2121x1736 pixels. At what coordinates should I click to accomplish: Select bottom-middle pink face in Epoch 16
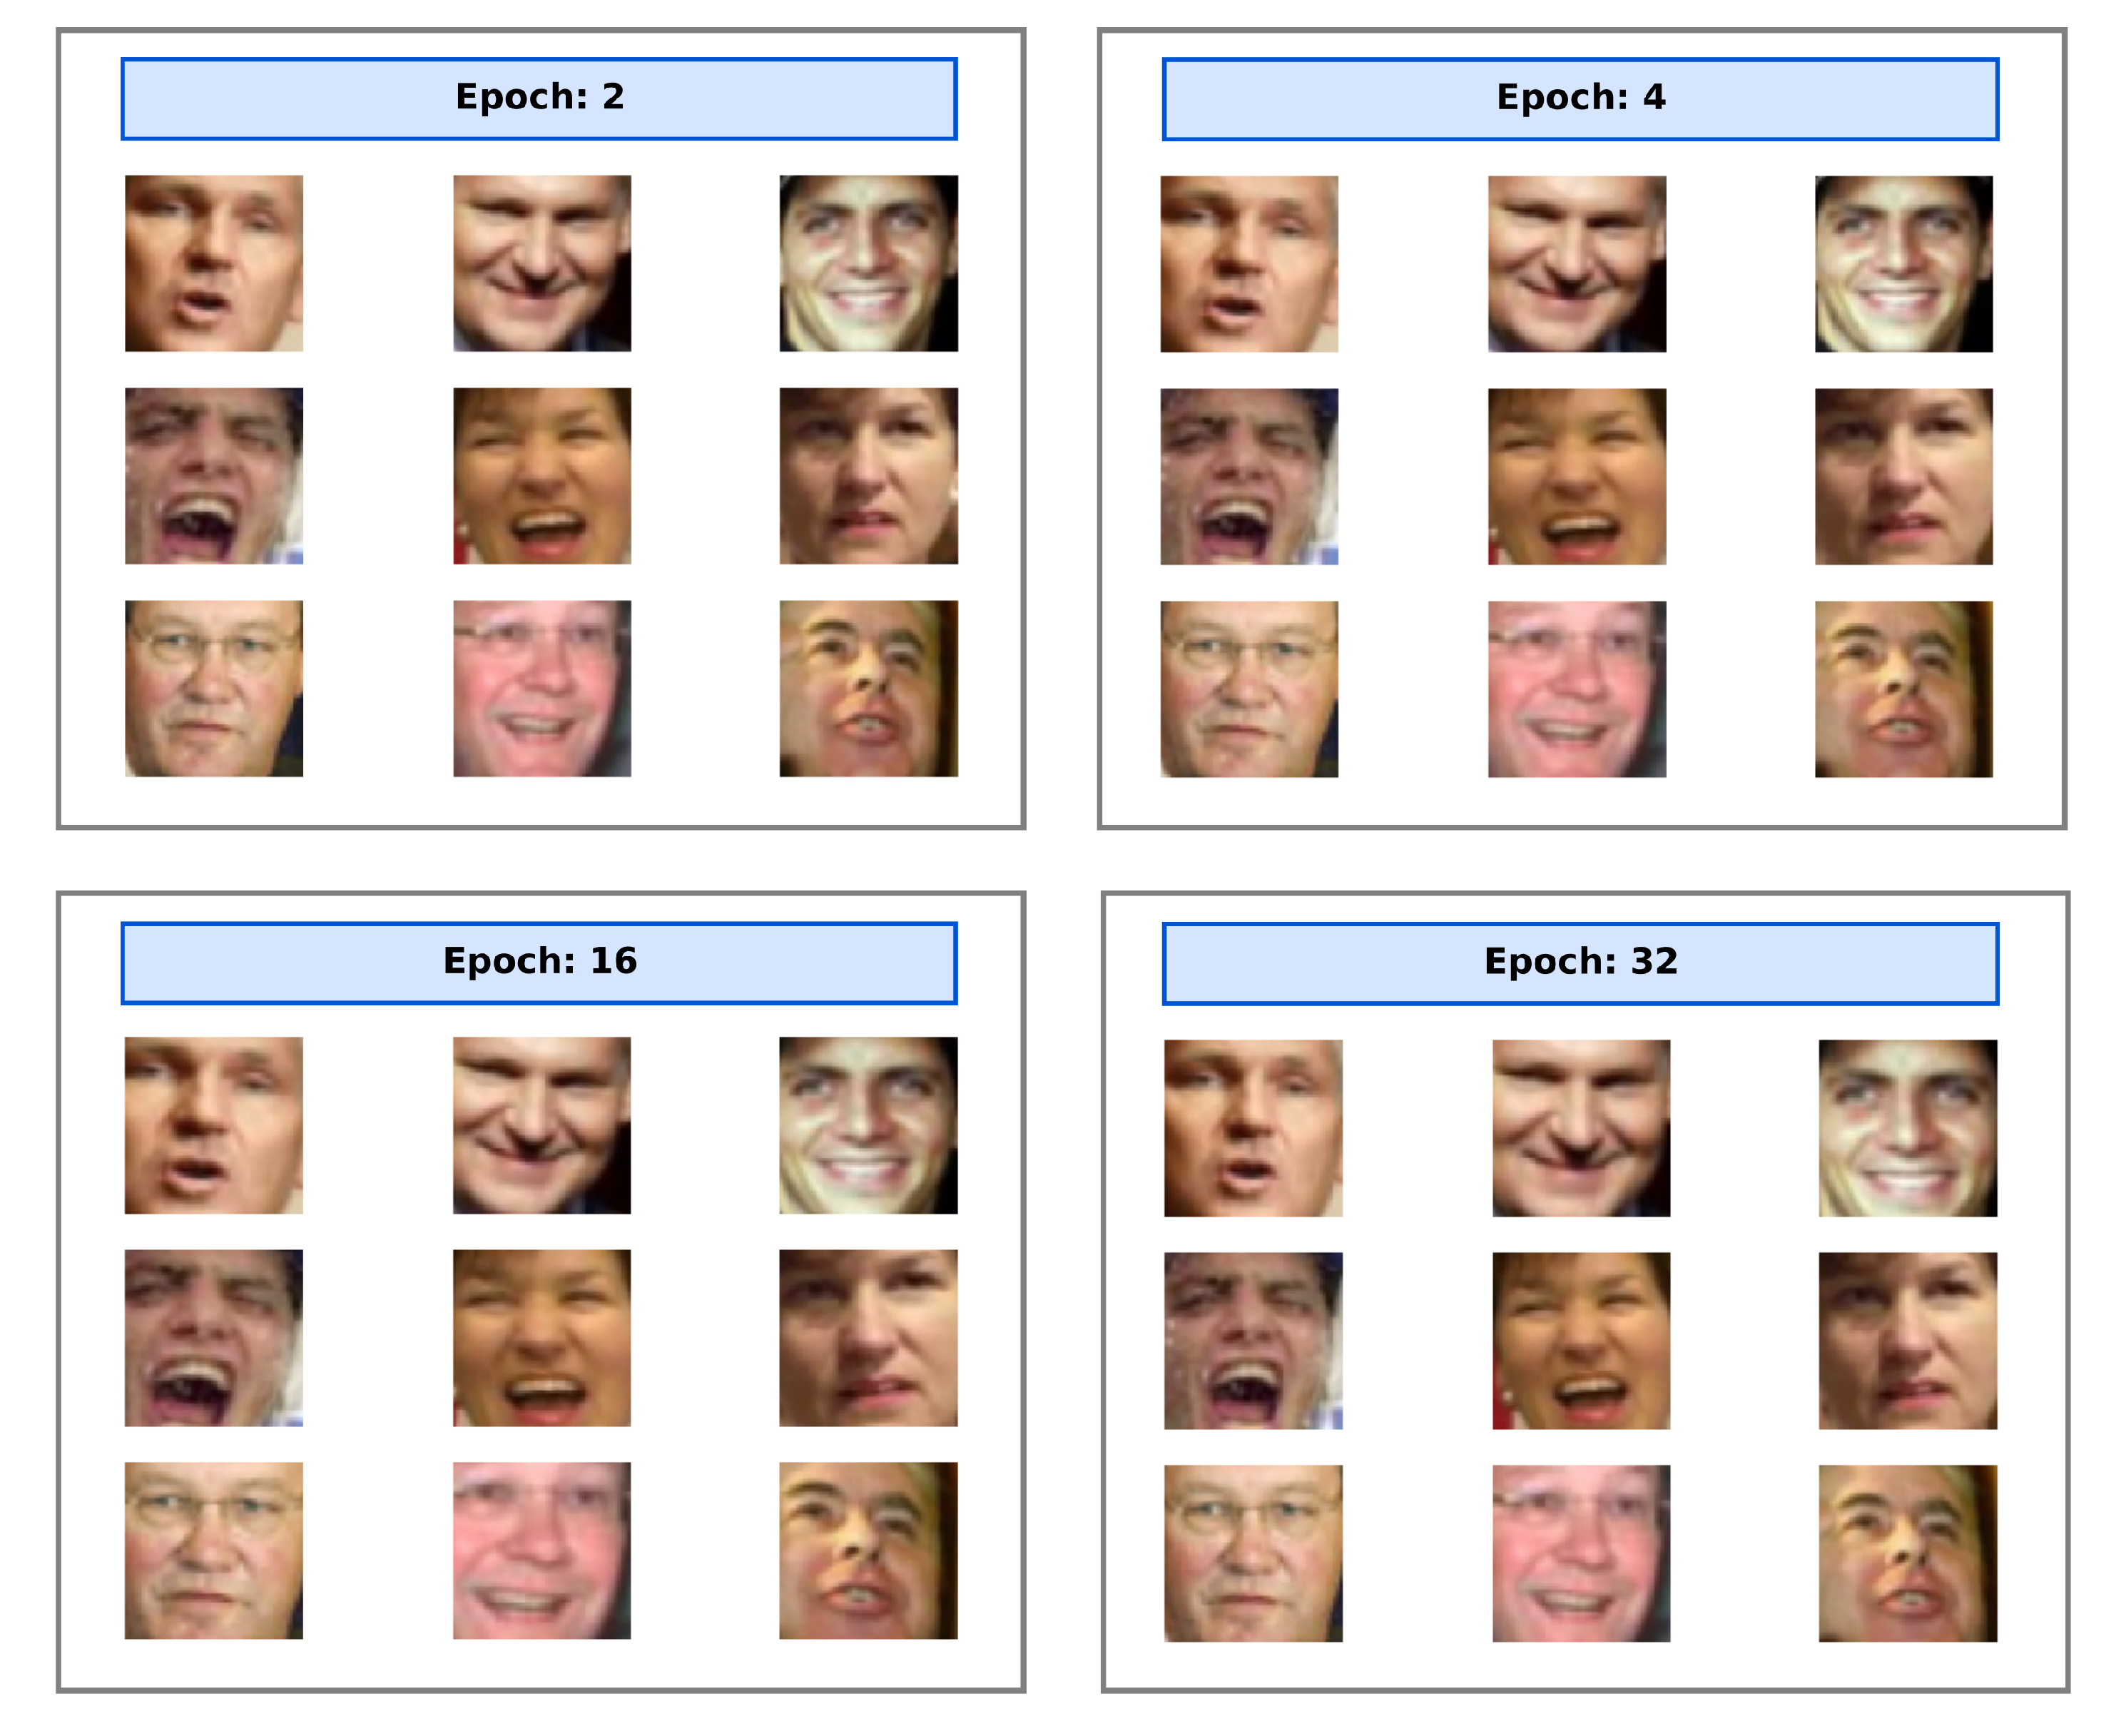tap(541, 1550)
